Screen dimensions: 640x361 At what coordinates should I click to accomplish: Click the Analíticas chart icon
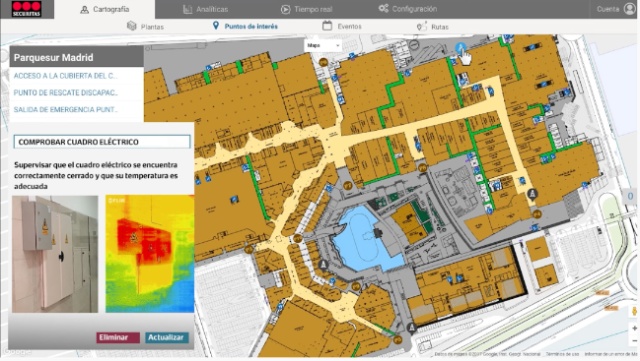(187, 9)
